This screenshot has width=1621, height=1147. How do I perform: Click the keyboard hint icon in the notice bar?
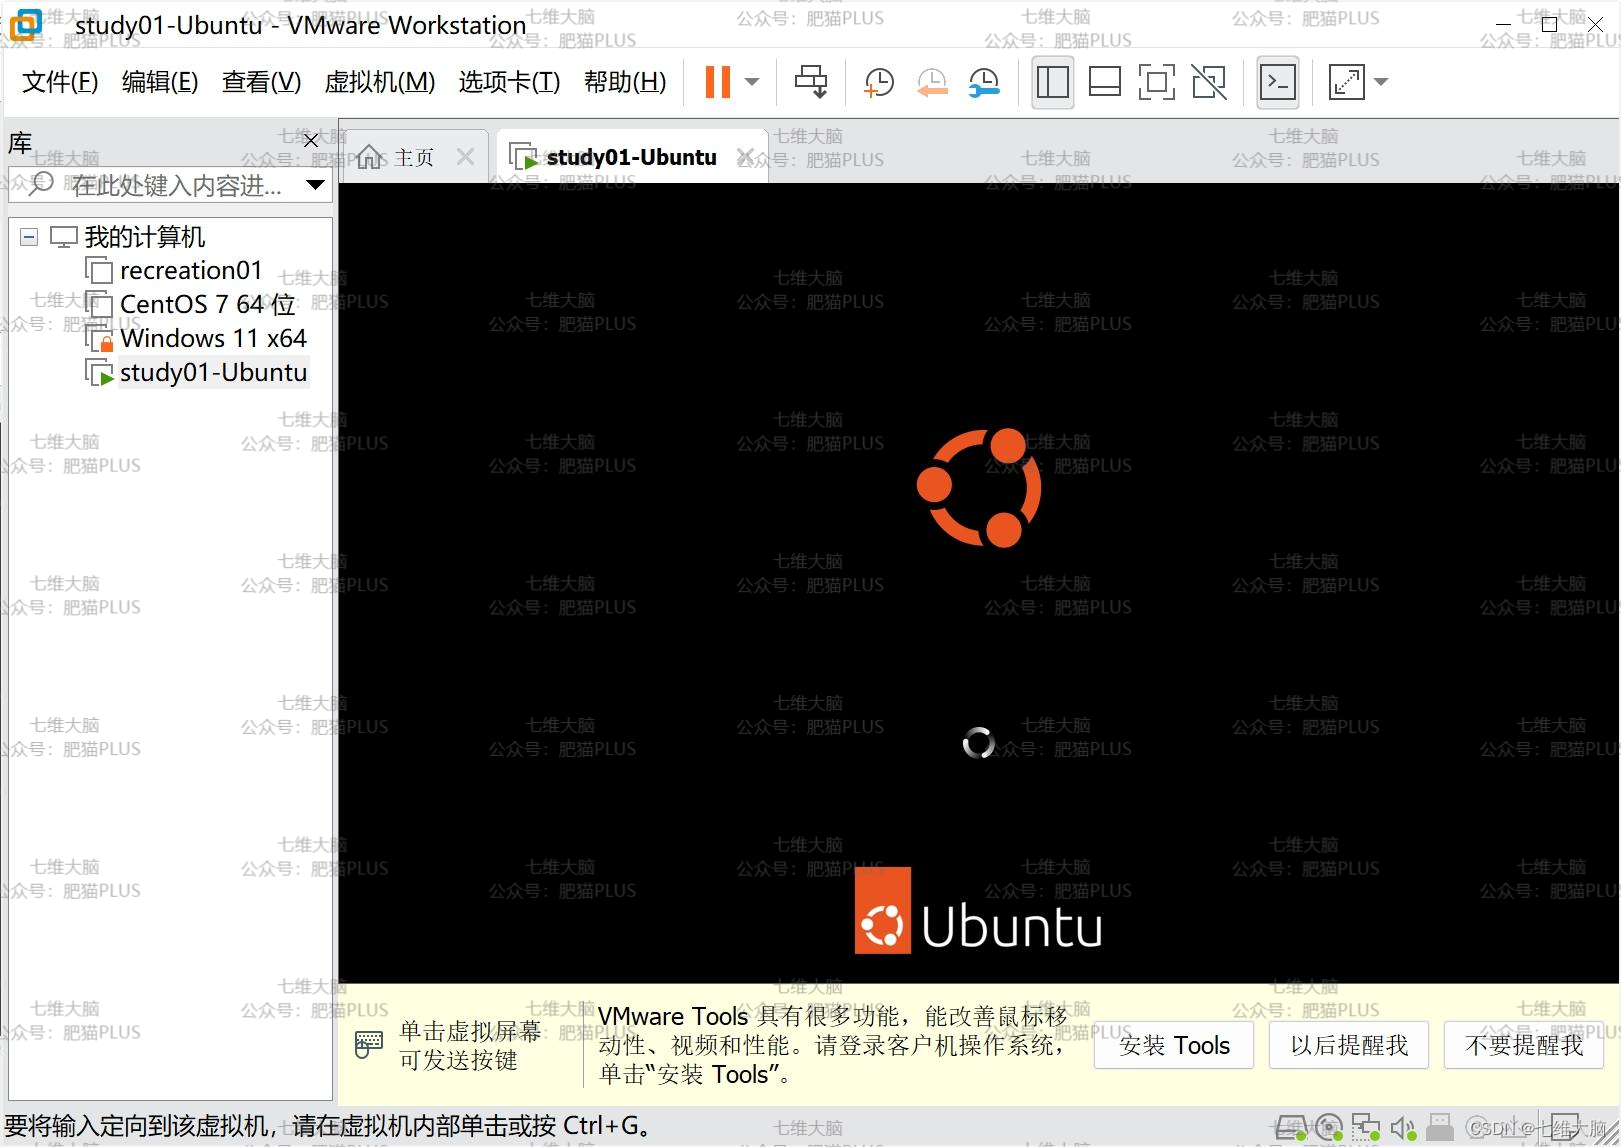369,1045
